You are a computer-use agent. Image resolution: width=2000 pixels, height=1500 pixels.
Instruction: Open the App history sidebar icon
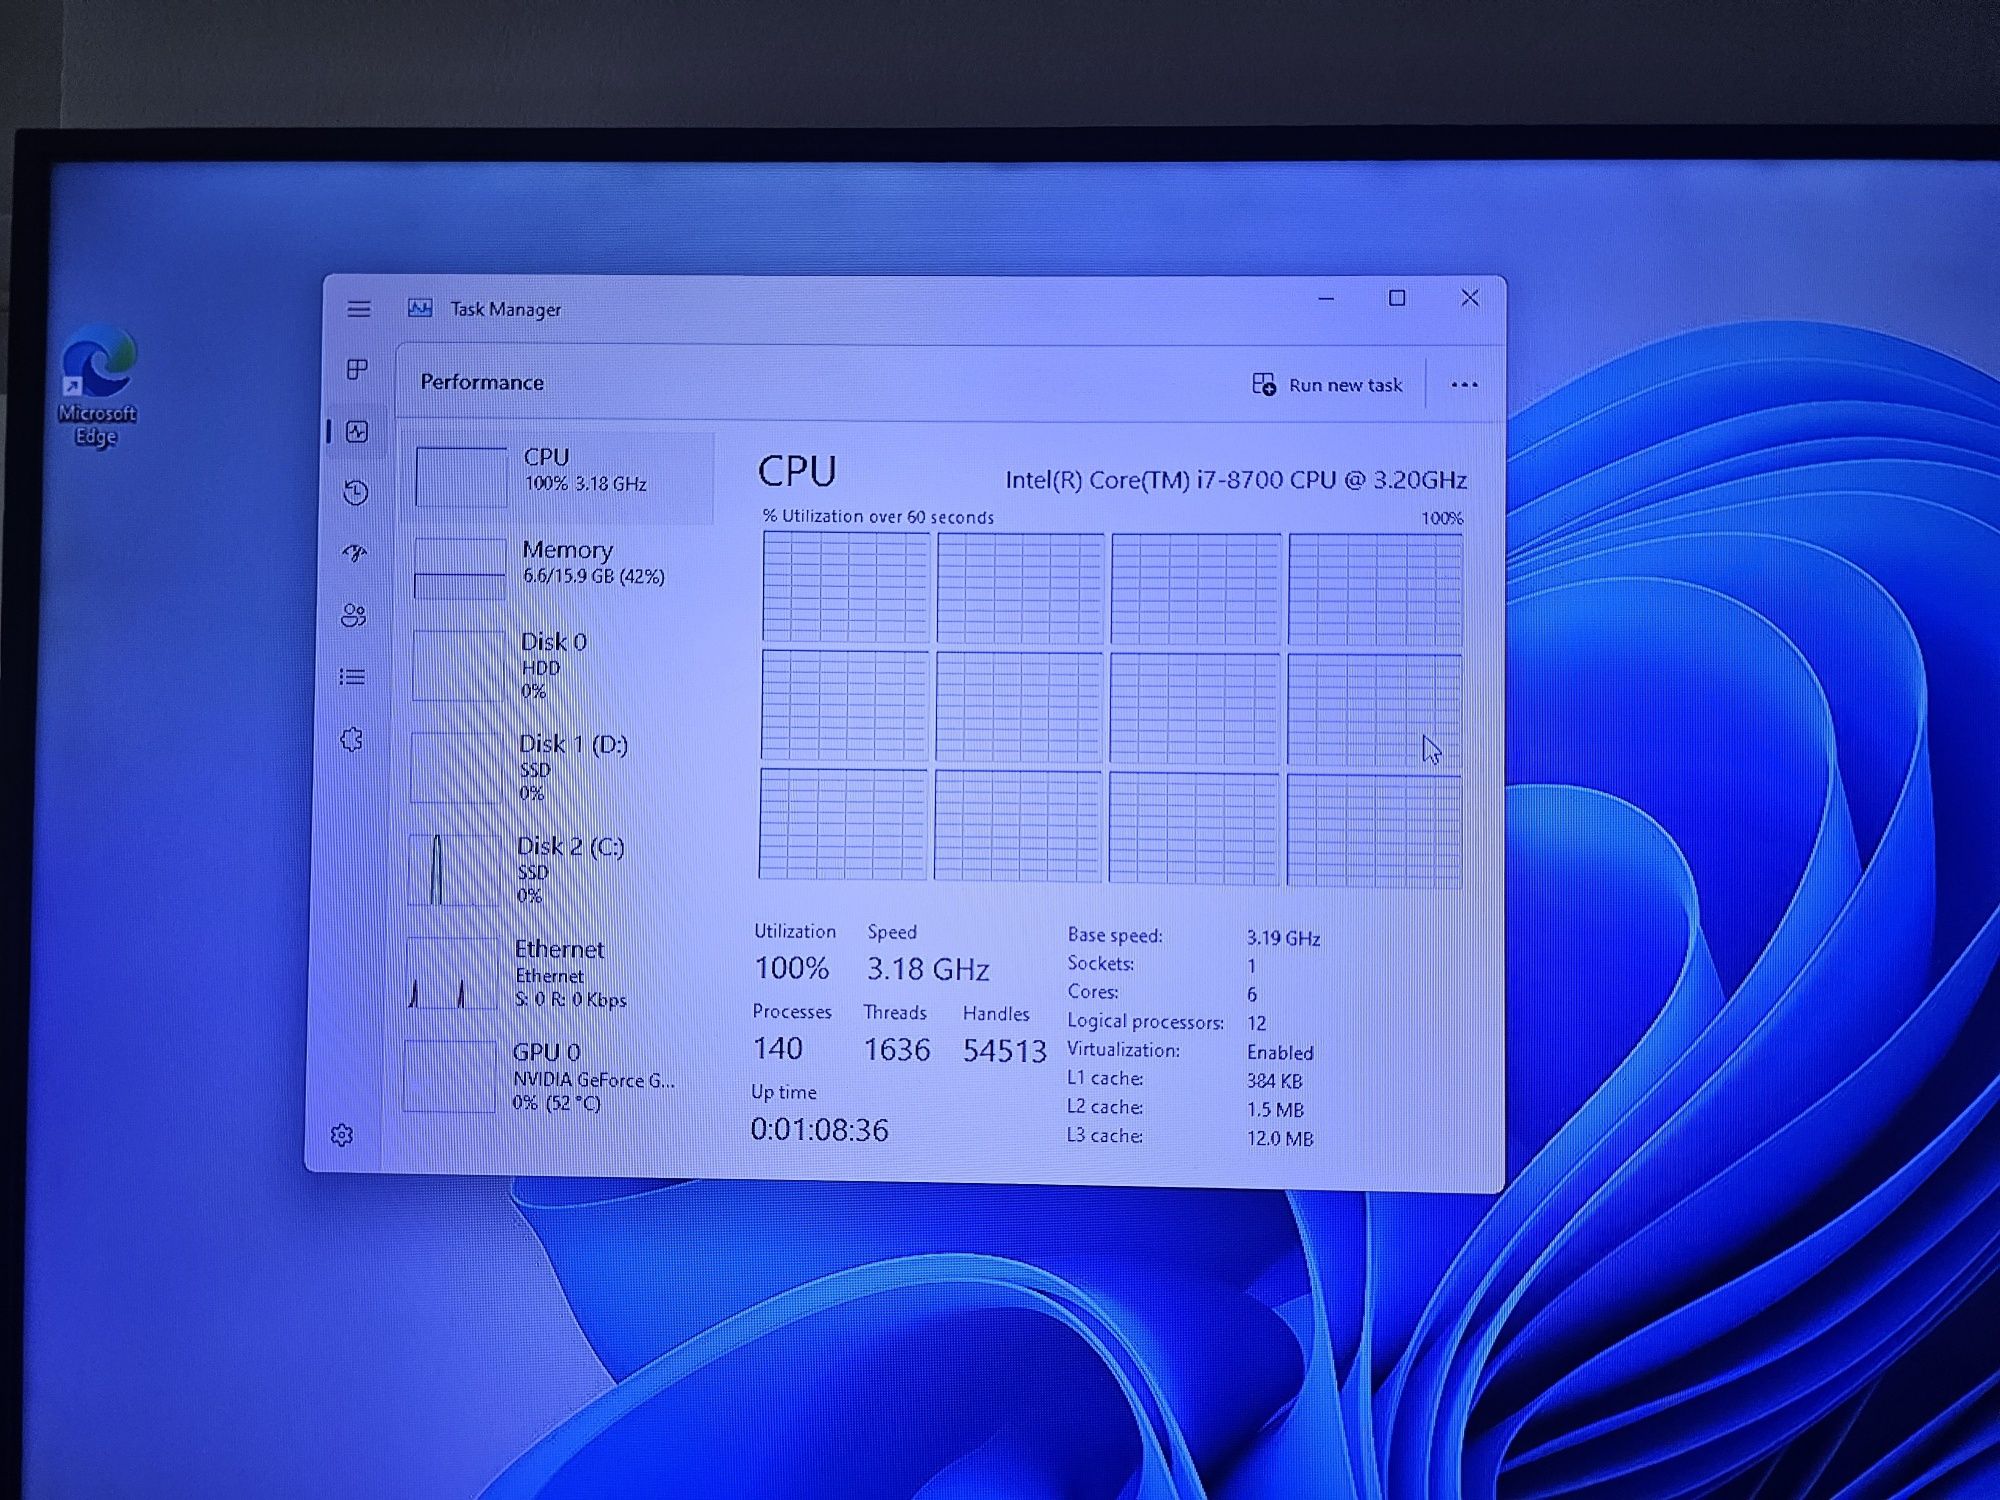coord(356,492)
